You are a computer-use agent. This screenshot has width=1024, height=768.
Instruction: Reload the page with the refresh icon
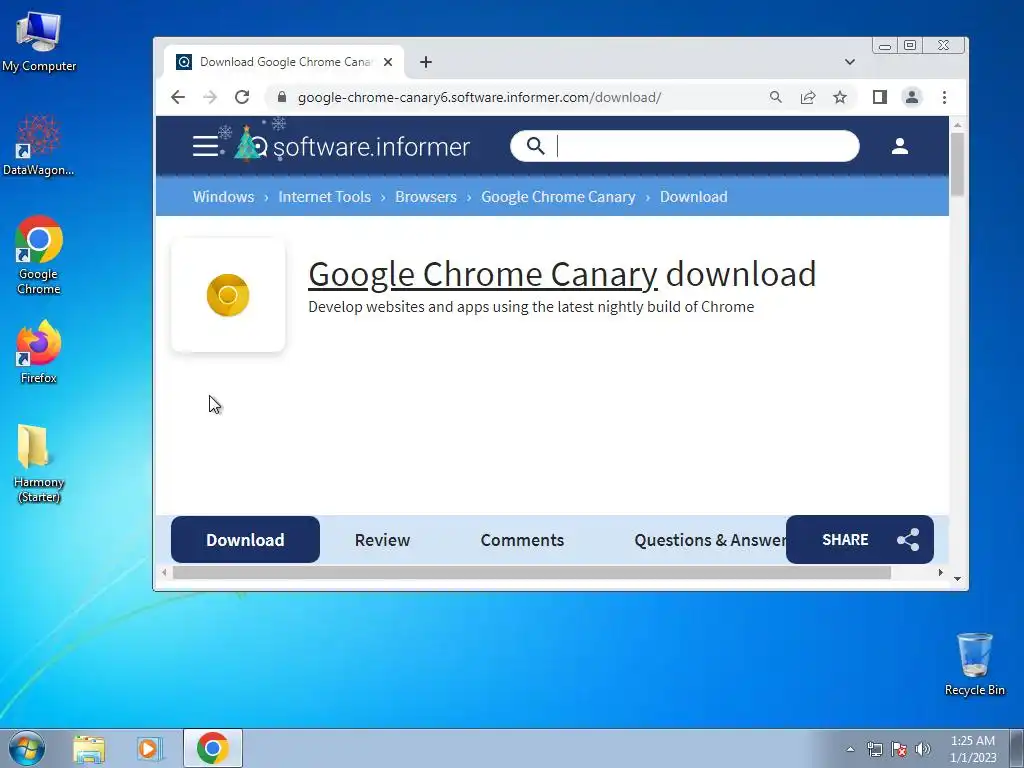click(242, 97)
